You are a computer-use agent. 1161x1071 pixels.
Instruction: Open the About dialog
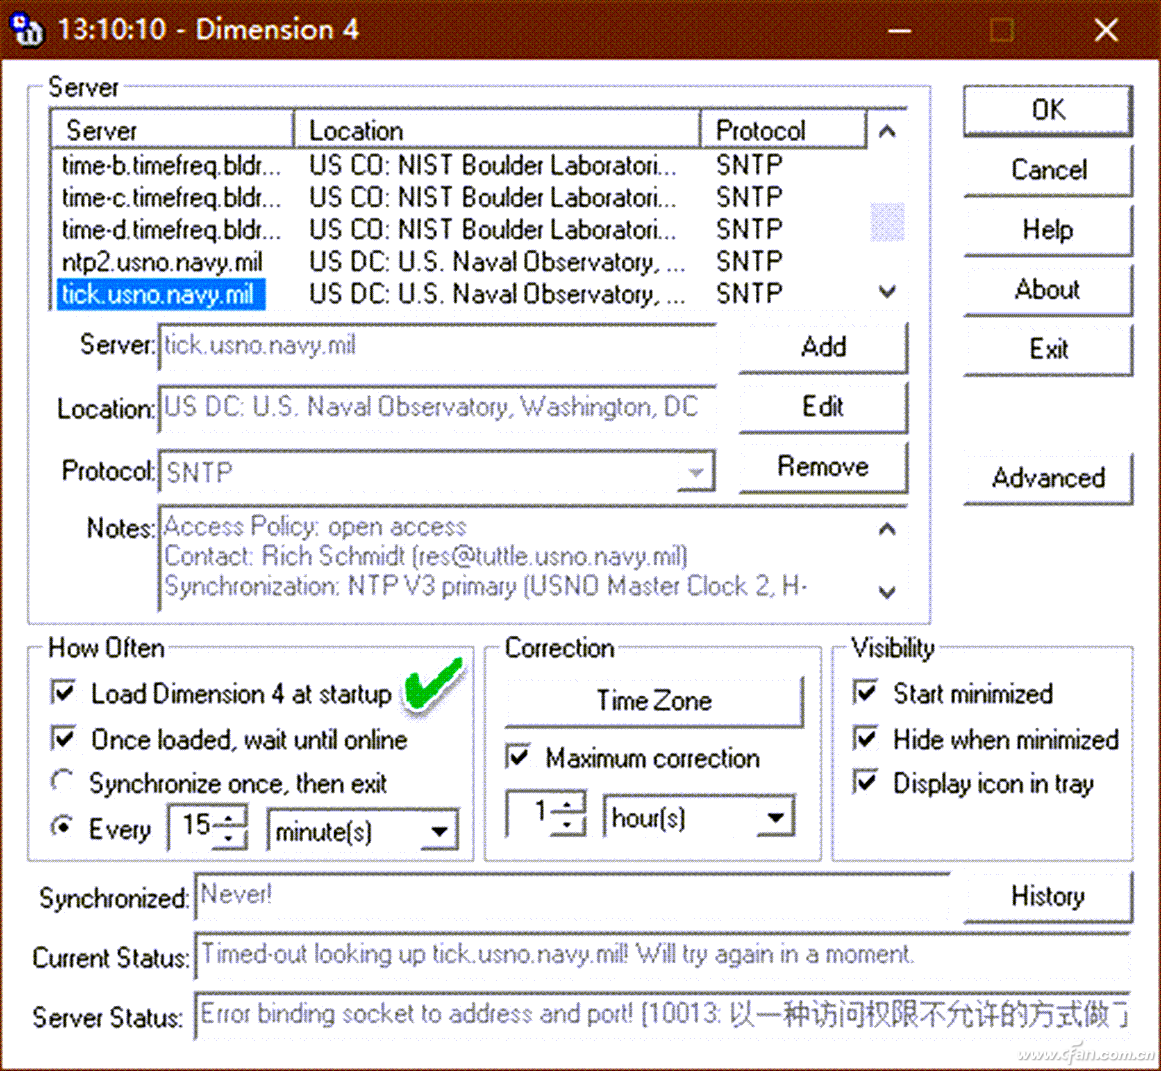click(x=1048, y=290)
